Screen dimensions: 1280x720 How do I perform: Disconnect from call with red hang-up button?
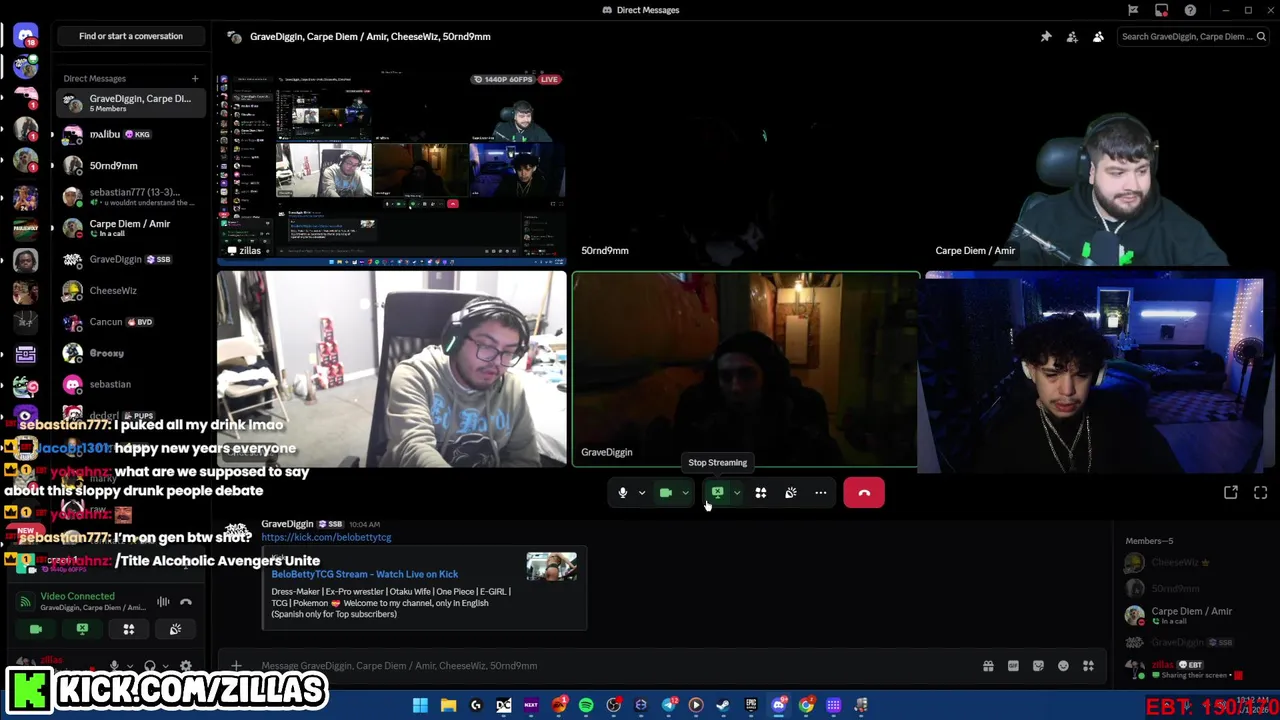(x=864, y=493)
